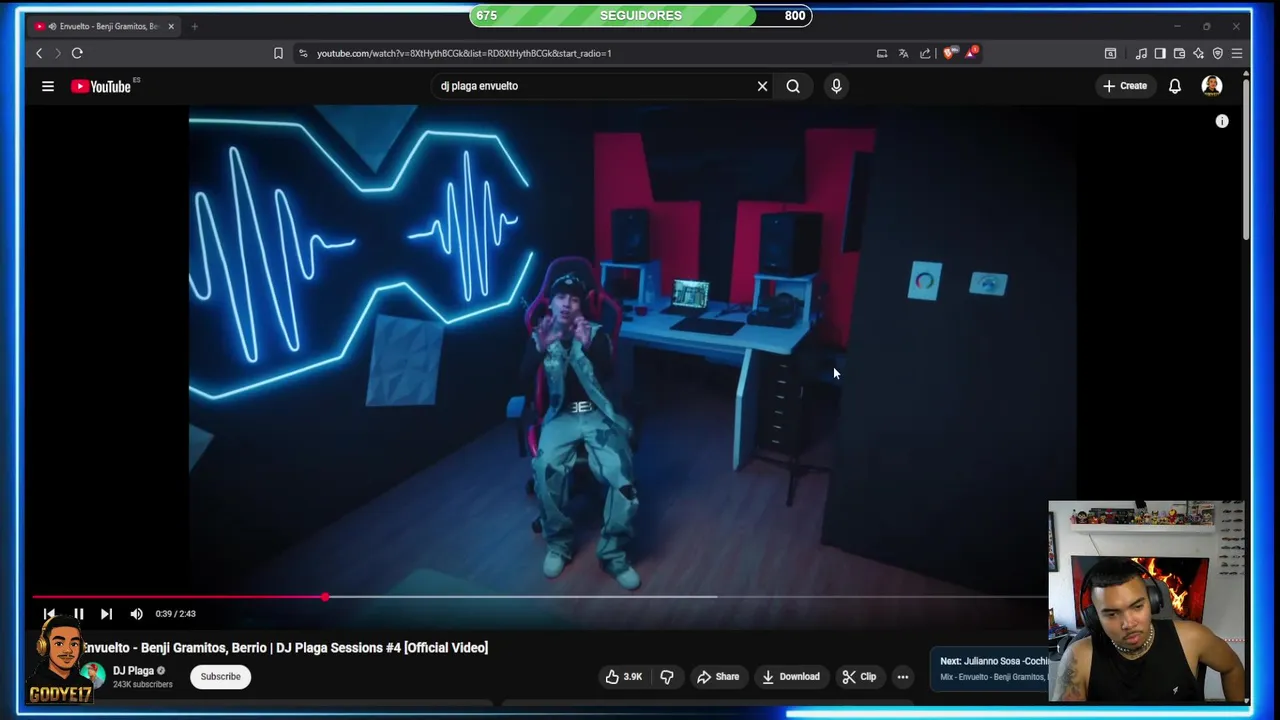
Task: Subscribe to DJ Plaga
Action: (x=220, y=677)
